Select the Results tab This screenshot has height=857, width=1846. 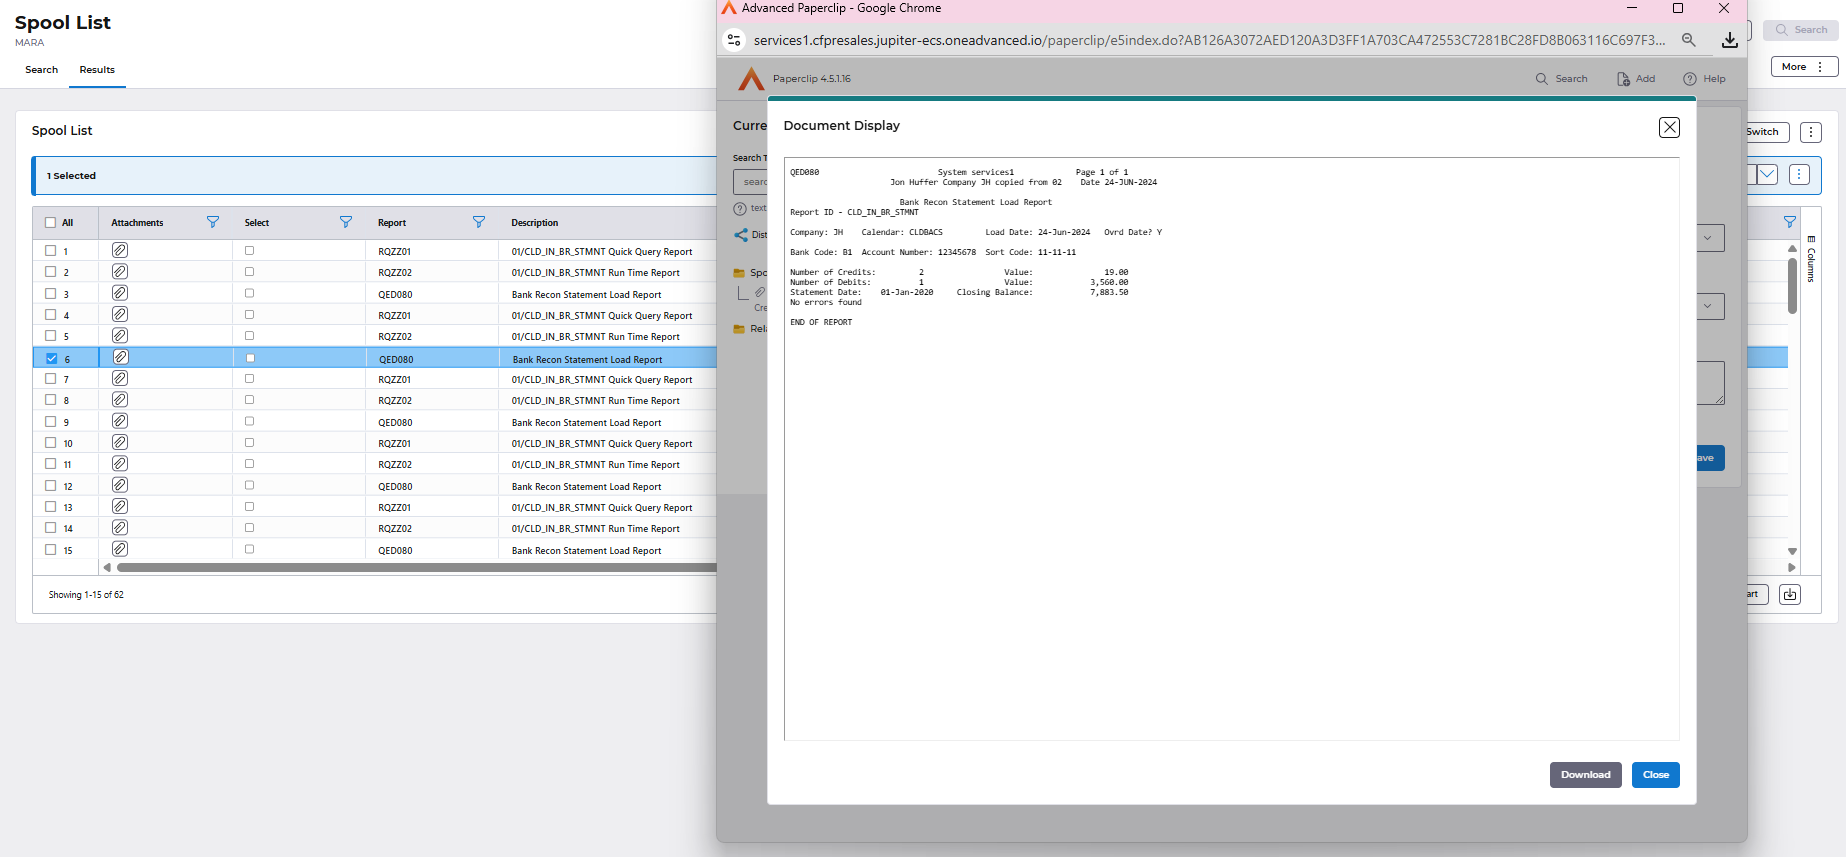97,70
